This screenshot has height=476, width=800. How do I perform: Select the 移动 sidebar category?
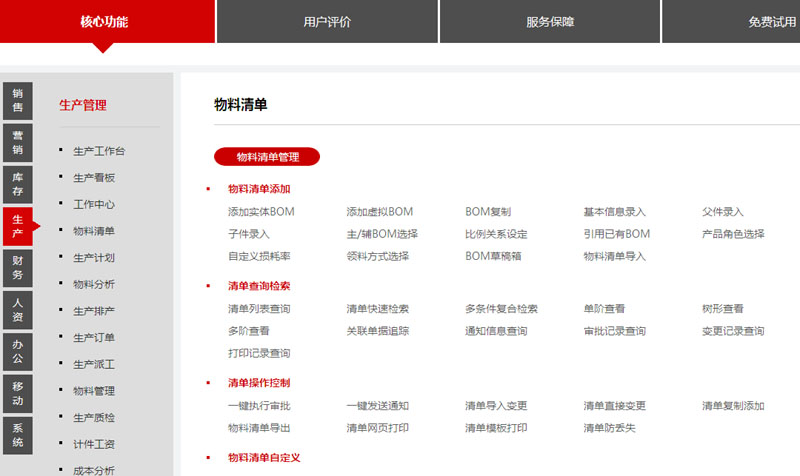(x=18, y=393)
